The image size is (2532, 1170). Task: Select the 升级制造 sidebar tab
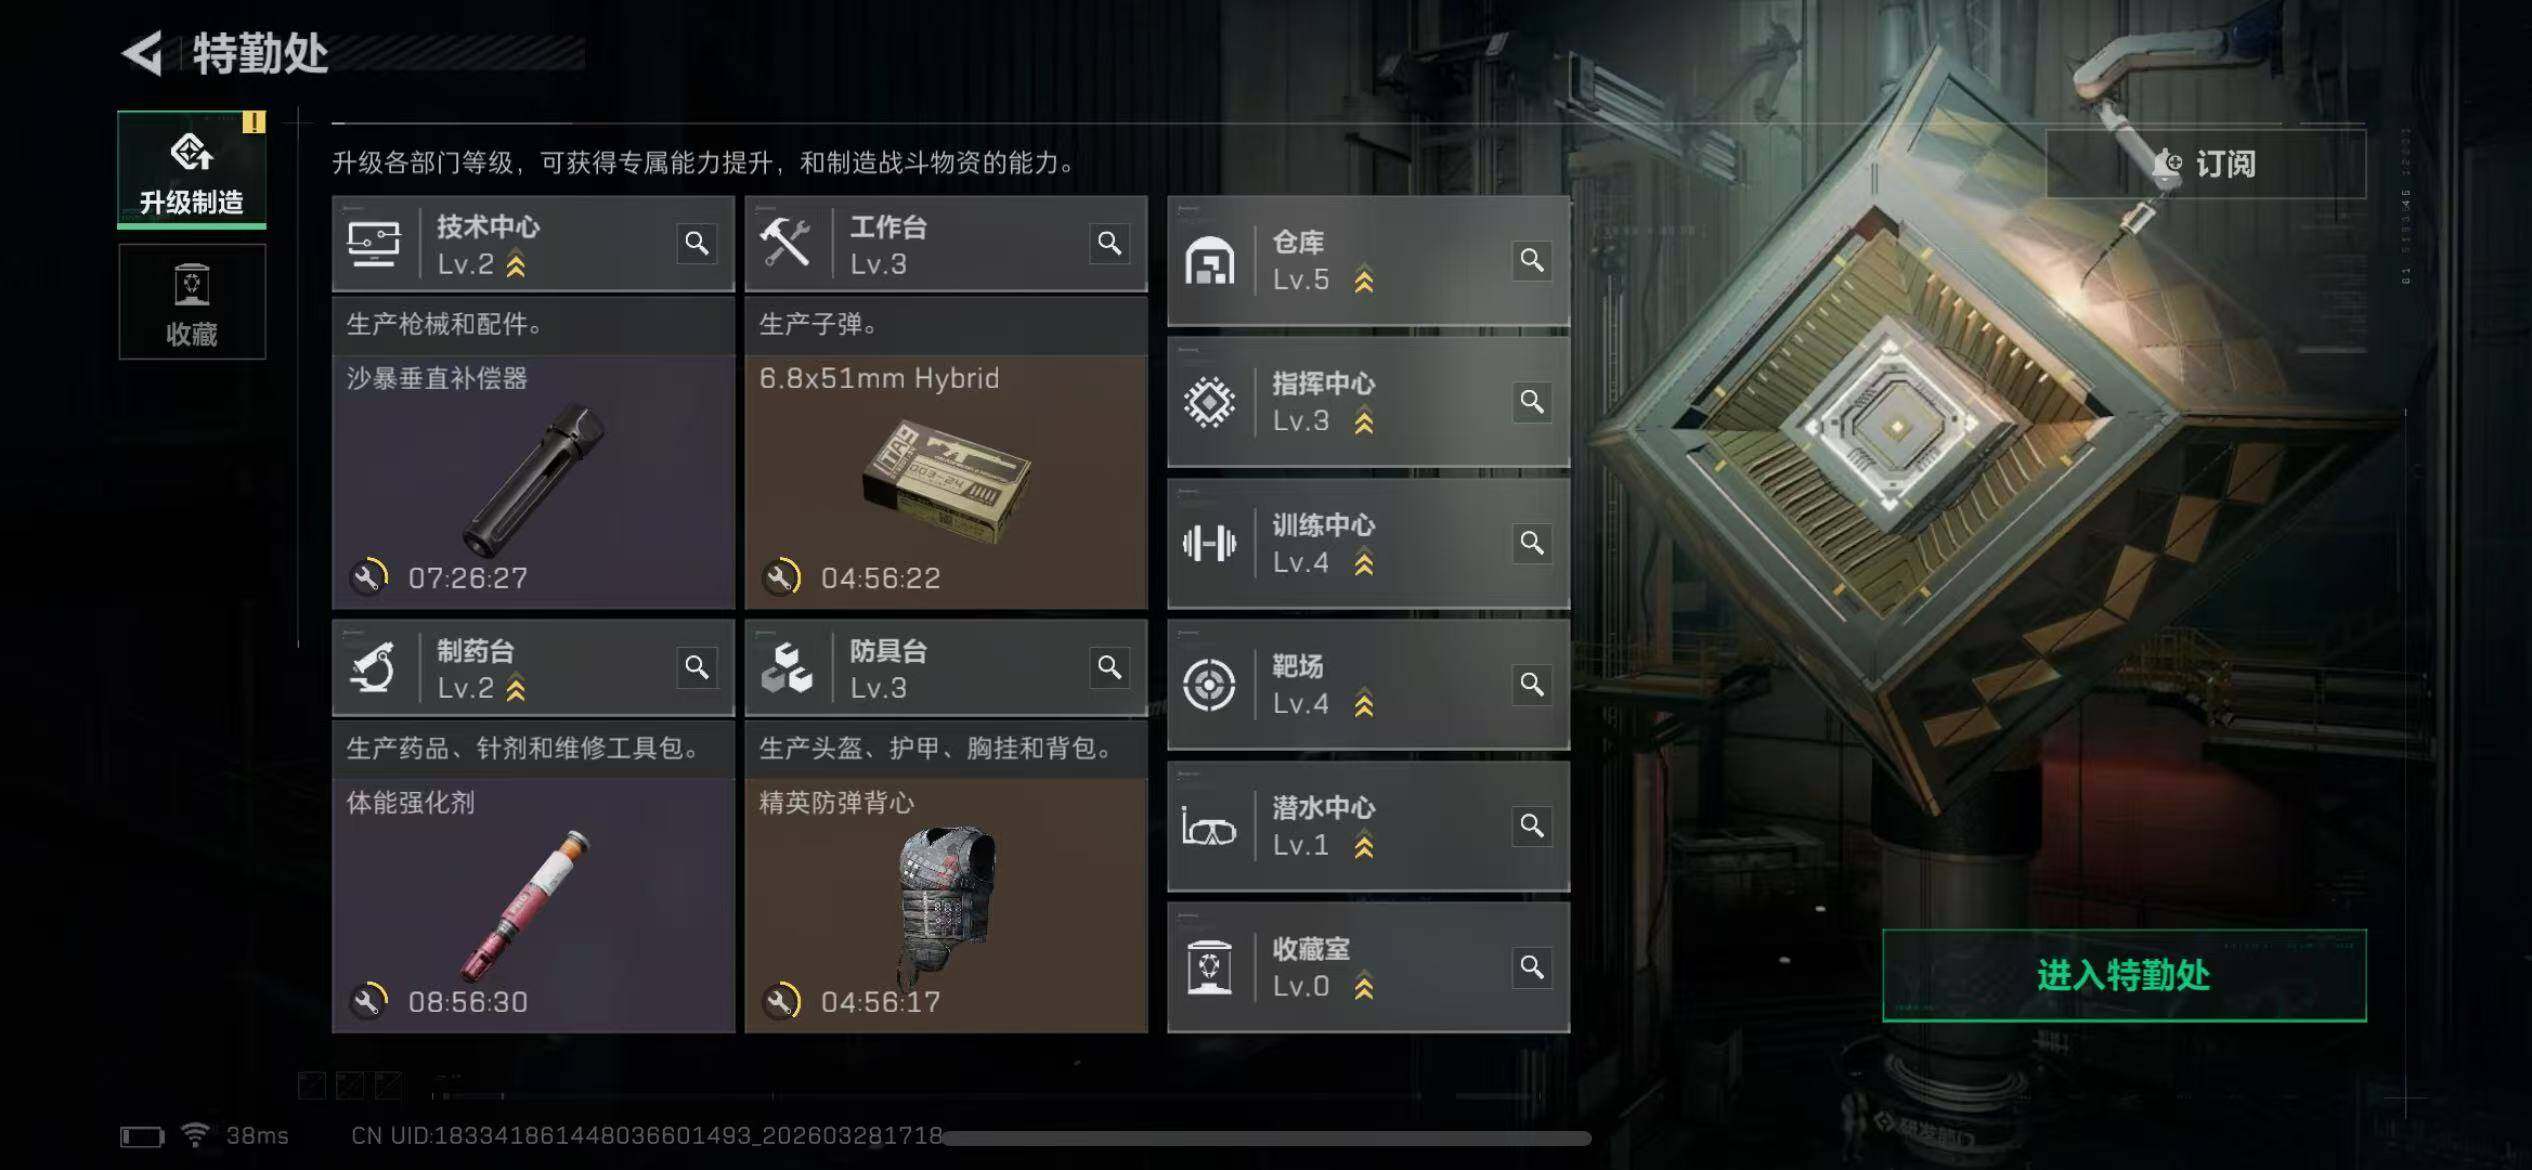coord(192,169)
